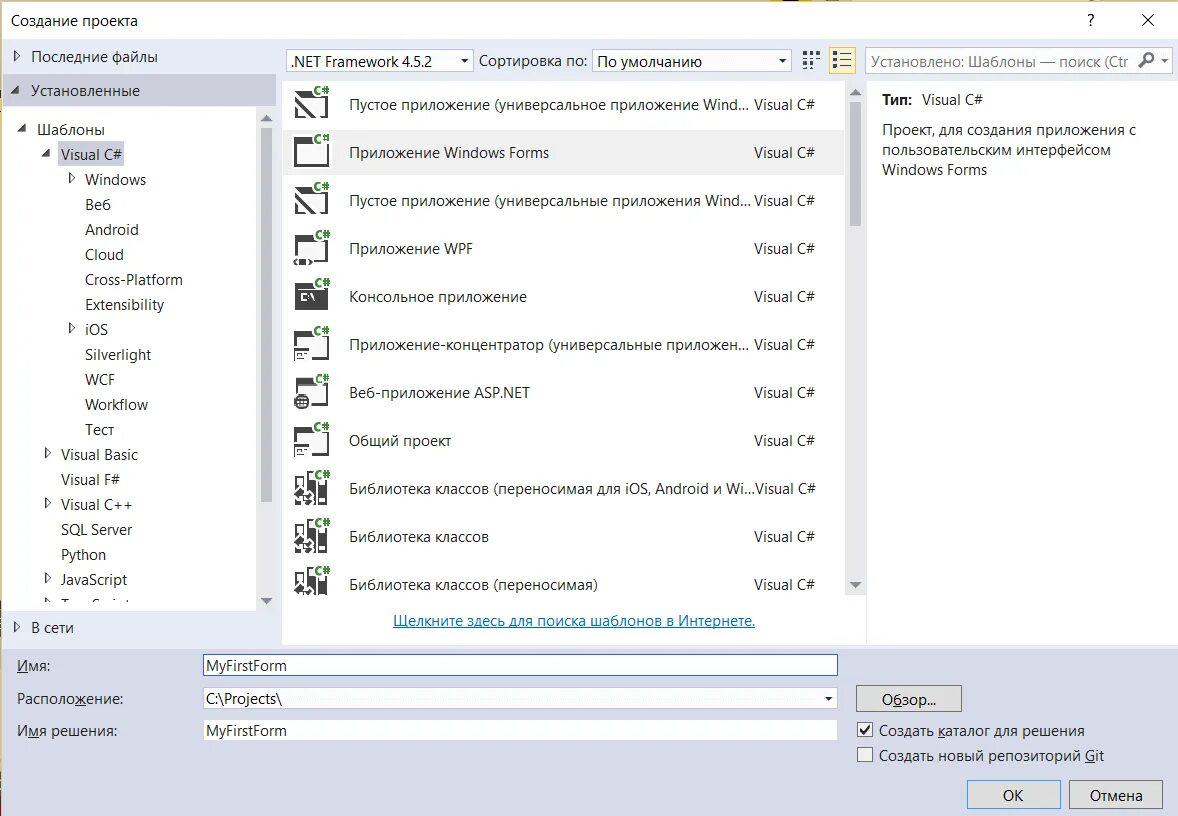Select the WCF category

(x=100, y=379)
